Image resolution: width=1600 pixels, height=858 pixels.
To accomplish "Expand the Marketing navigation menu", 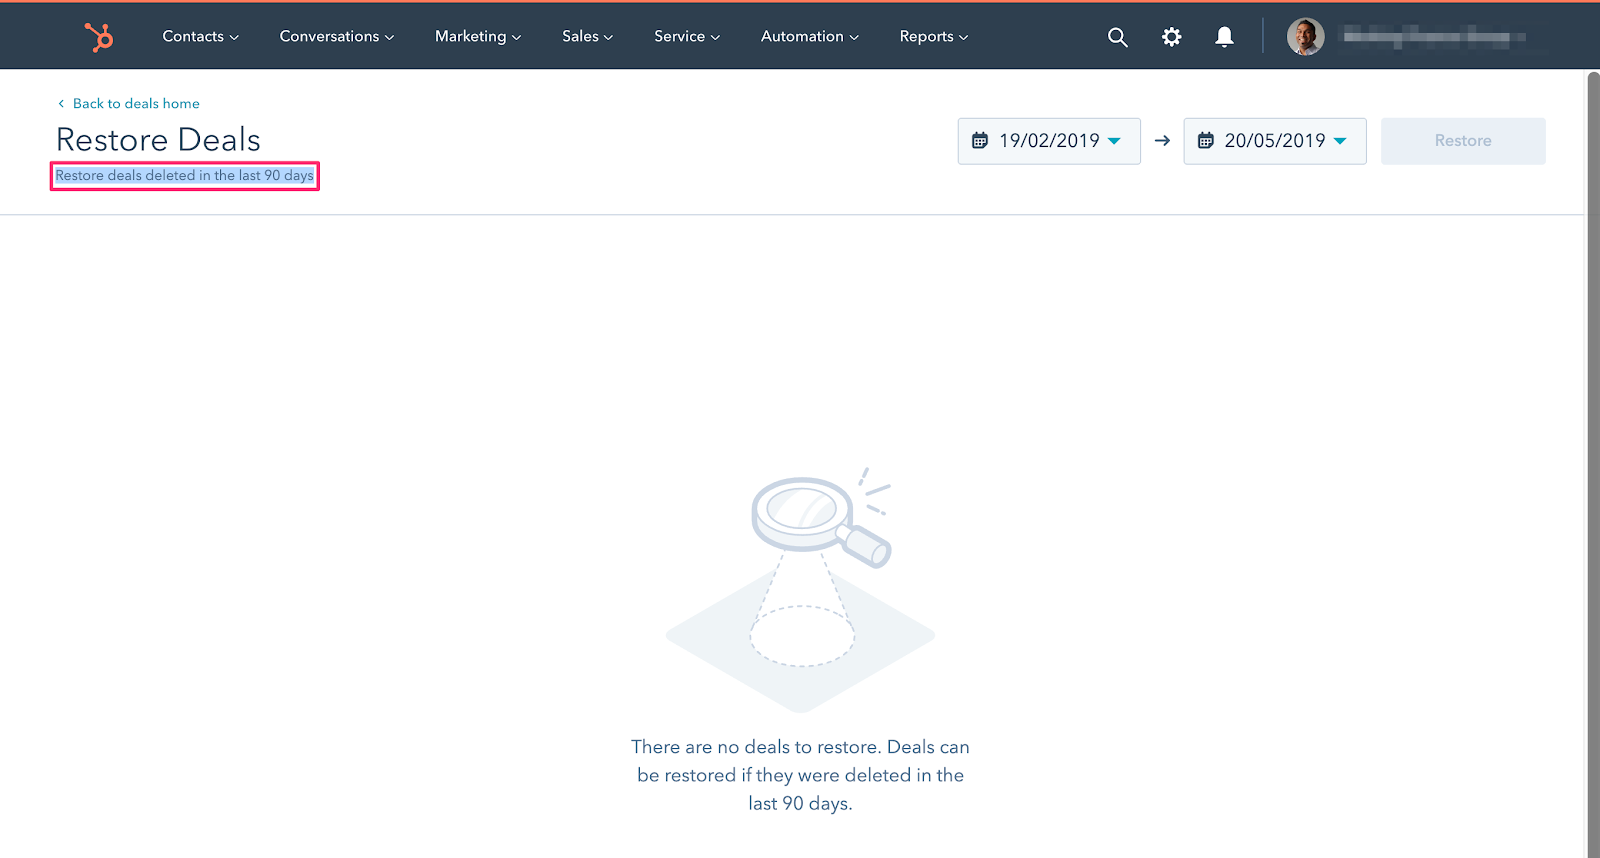I will click(x=477, y=37).
